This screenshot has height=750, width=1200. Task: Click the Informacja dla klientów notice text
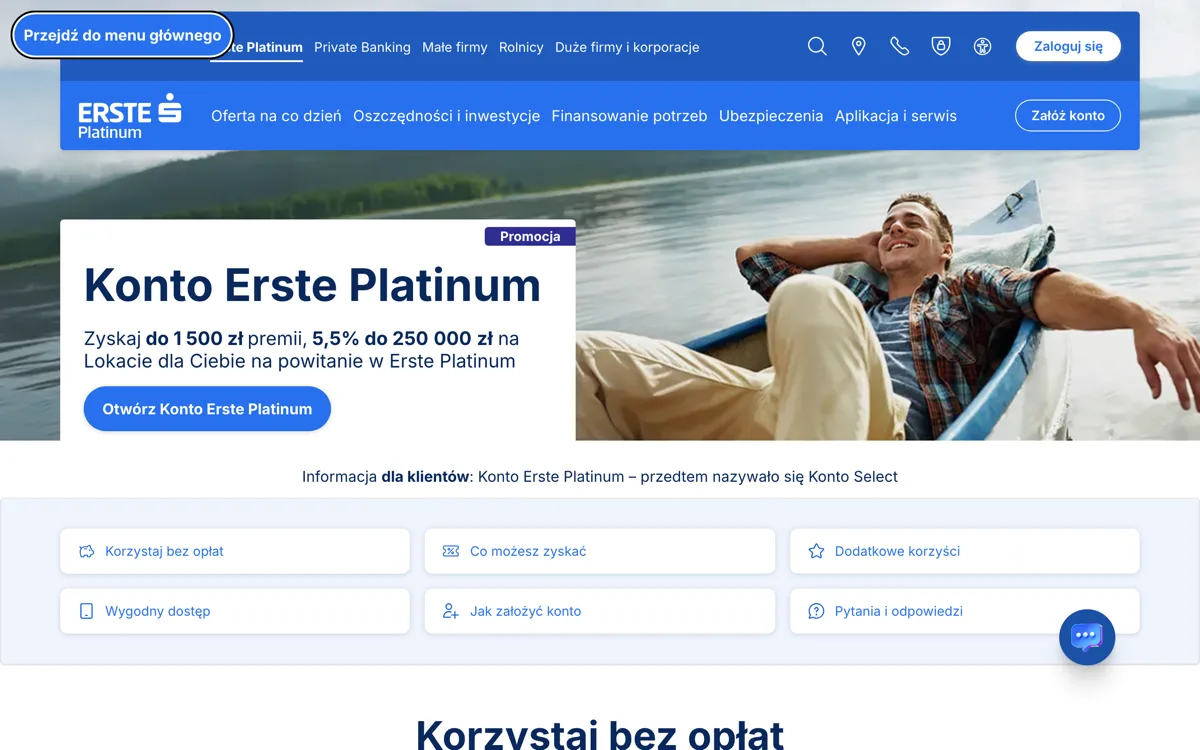tap(600, 477)
